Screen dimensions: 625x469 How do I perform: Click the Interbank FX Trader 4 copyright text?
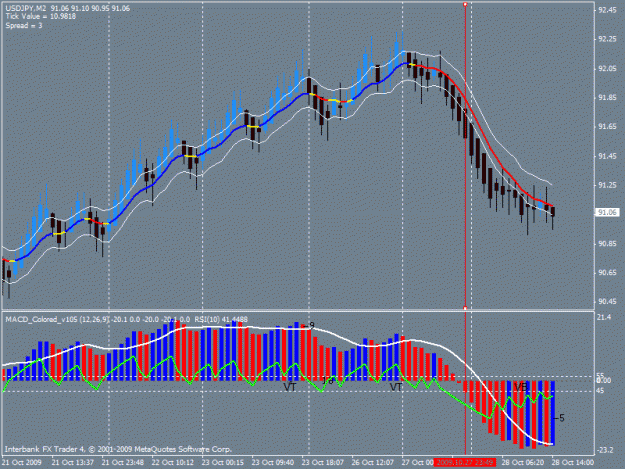coord(118,449)
